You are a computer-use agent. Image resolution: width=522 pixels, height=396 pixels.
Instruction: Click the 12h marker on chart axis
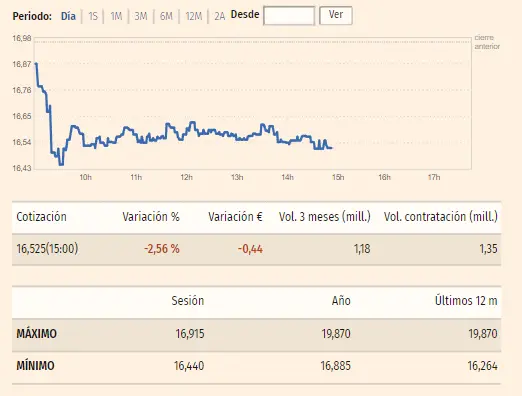tap(186, 177)
